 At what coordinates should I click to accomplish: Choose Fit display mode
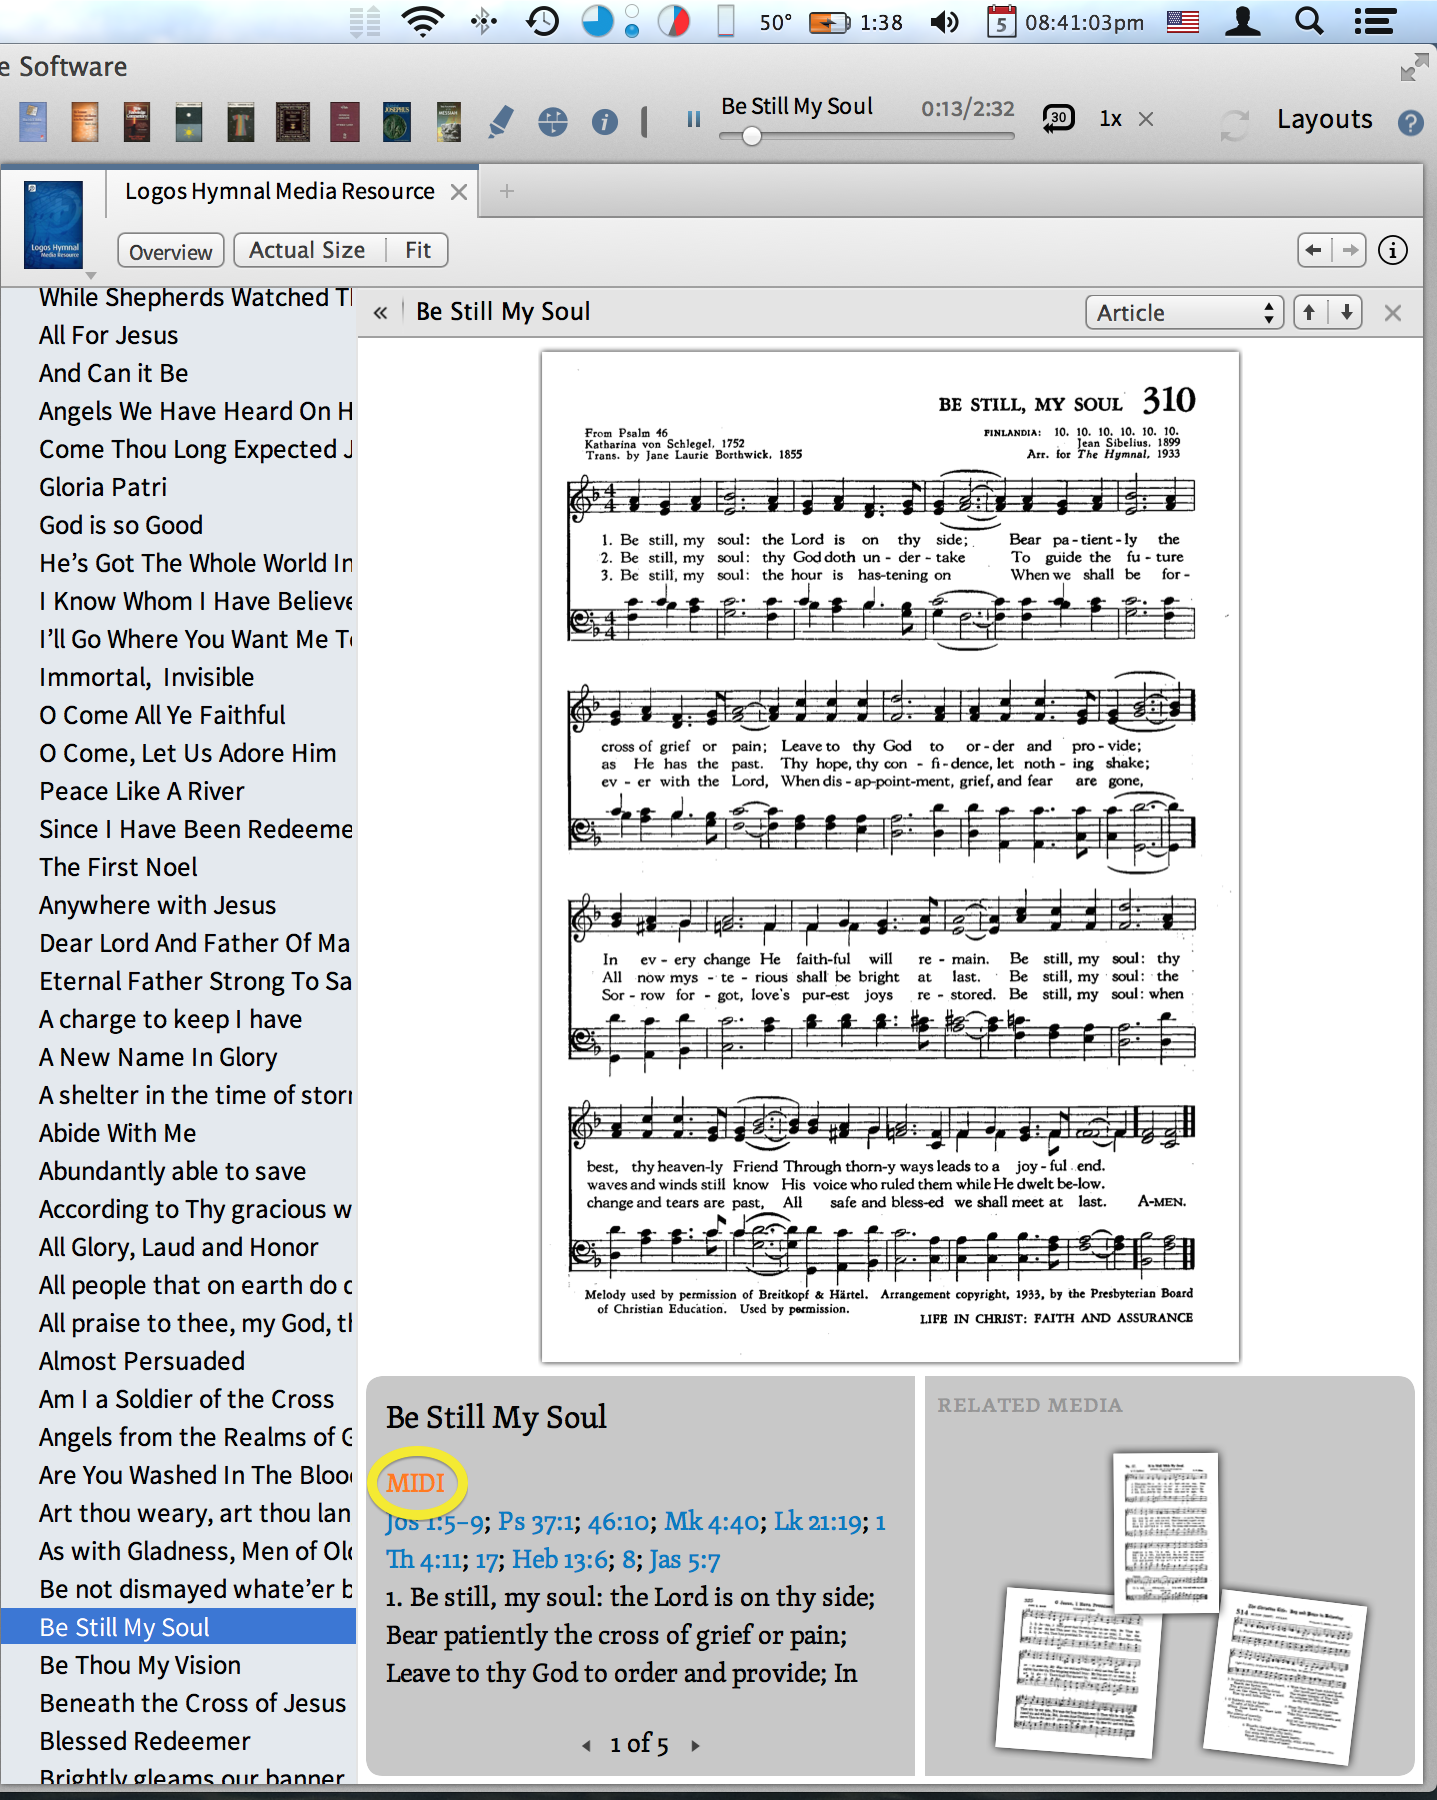coord(418,250)
